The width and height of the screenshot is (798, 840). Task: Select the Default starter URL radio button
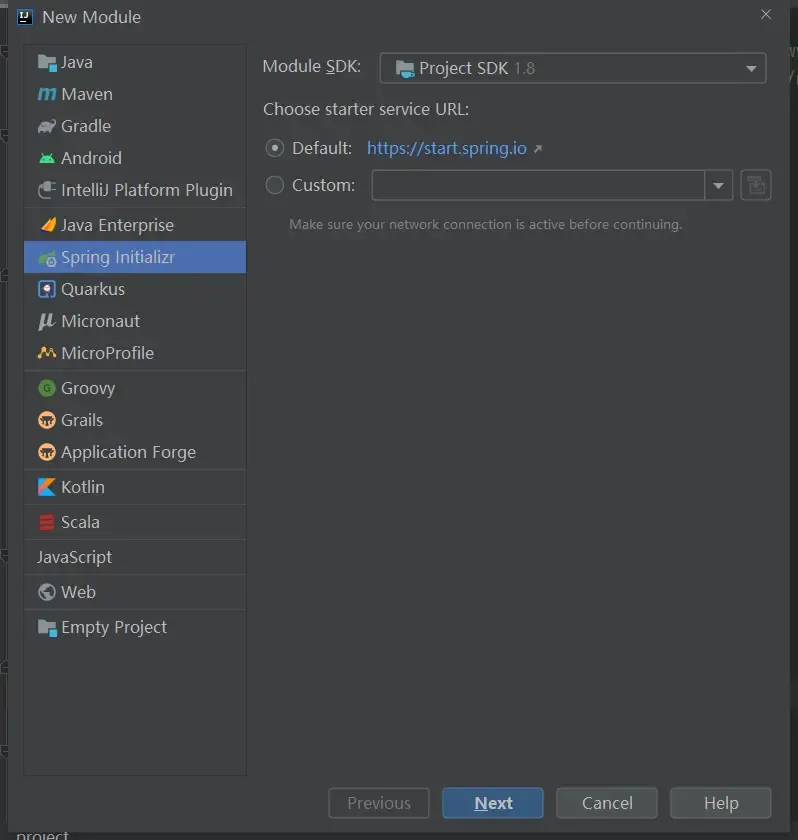click(275, 148)
